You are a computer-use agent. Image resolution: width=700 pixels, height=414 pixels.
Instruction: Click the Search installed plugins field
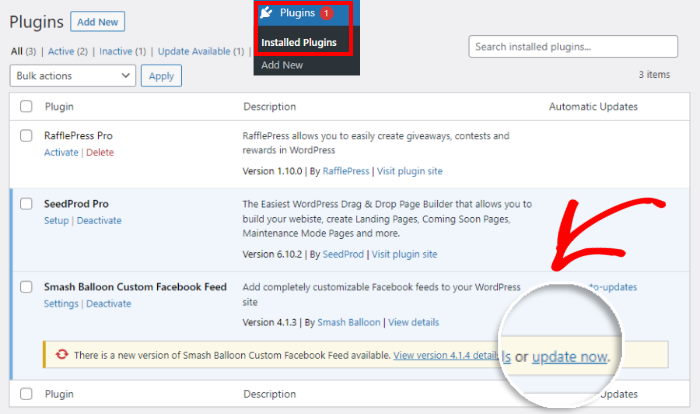click(573, 46)
